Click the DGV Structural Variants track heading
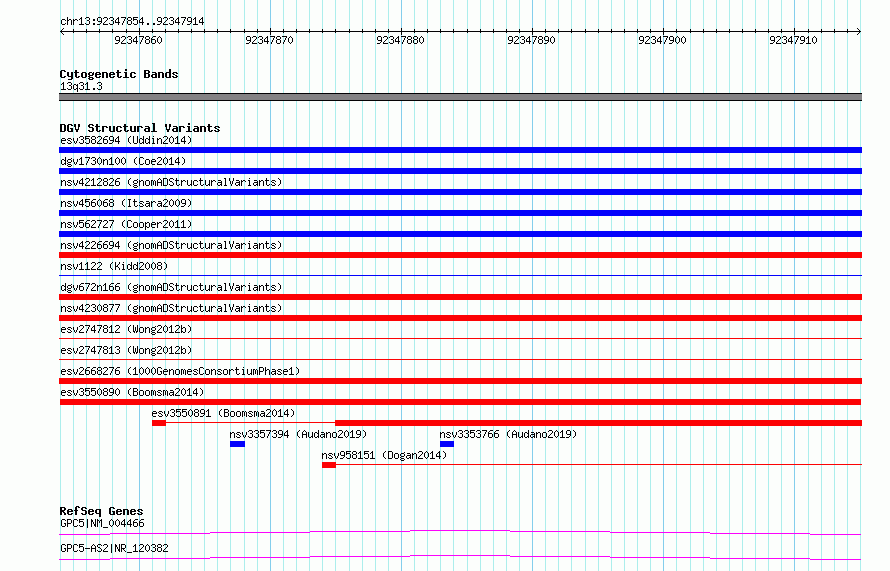This screenshot has height=571, width=890. [140, 128]
